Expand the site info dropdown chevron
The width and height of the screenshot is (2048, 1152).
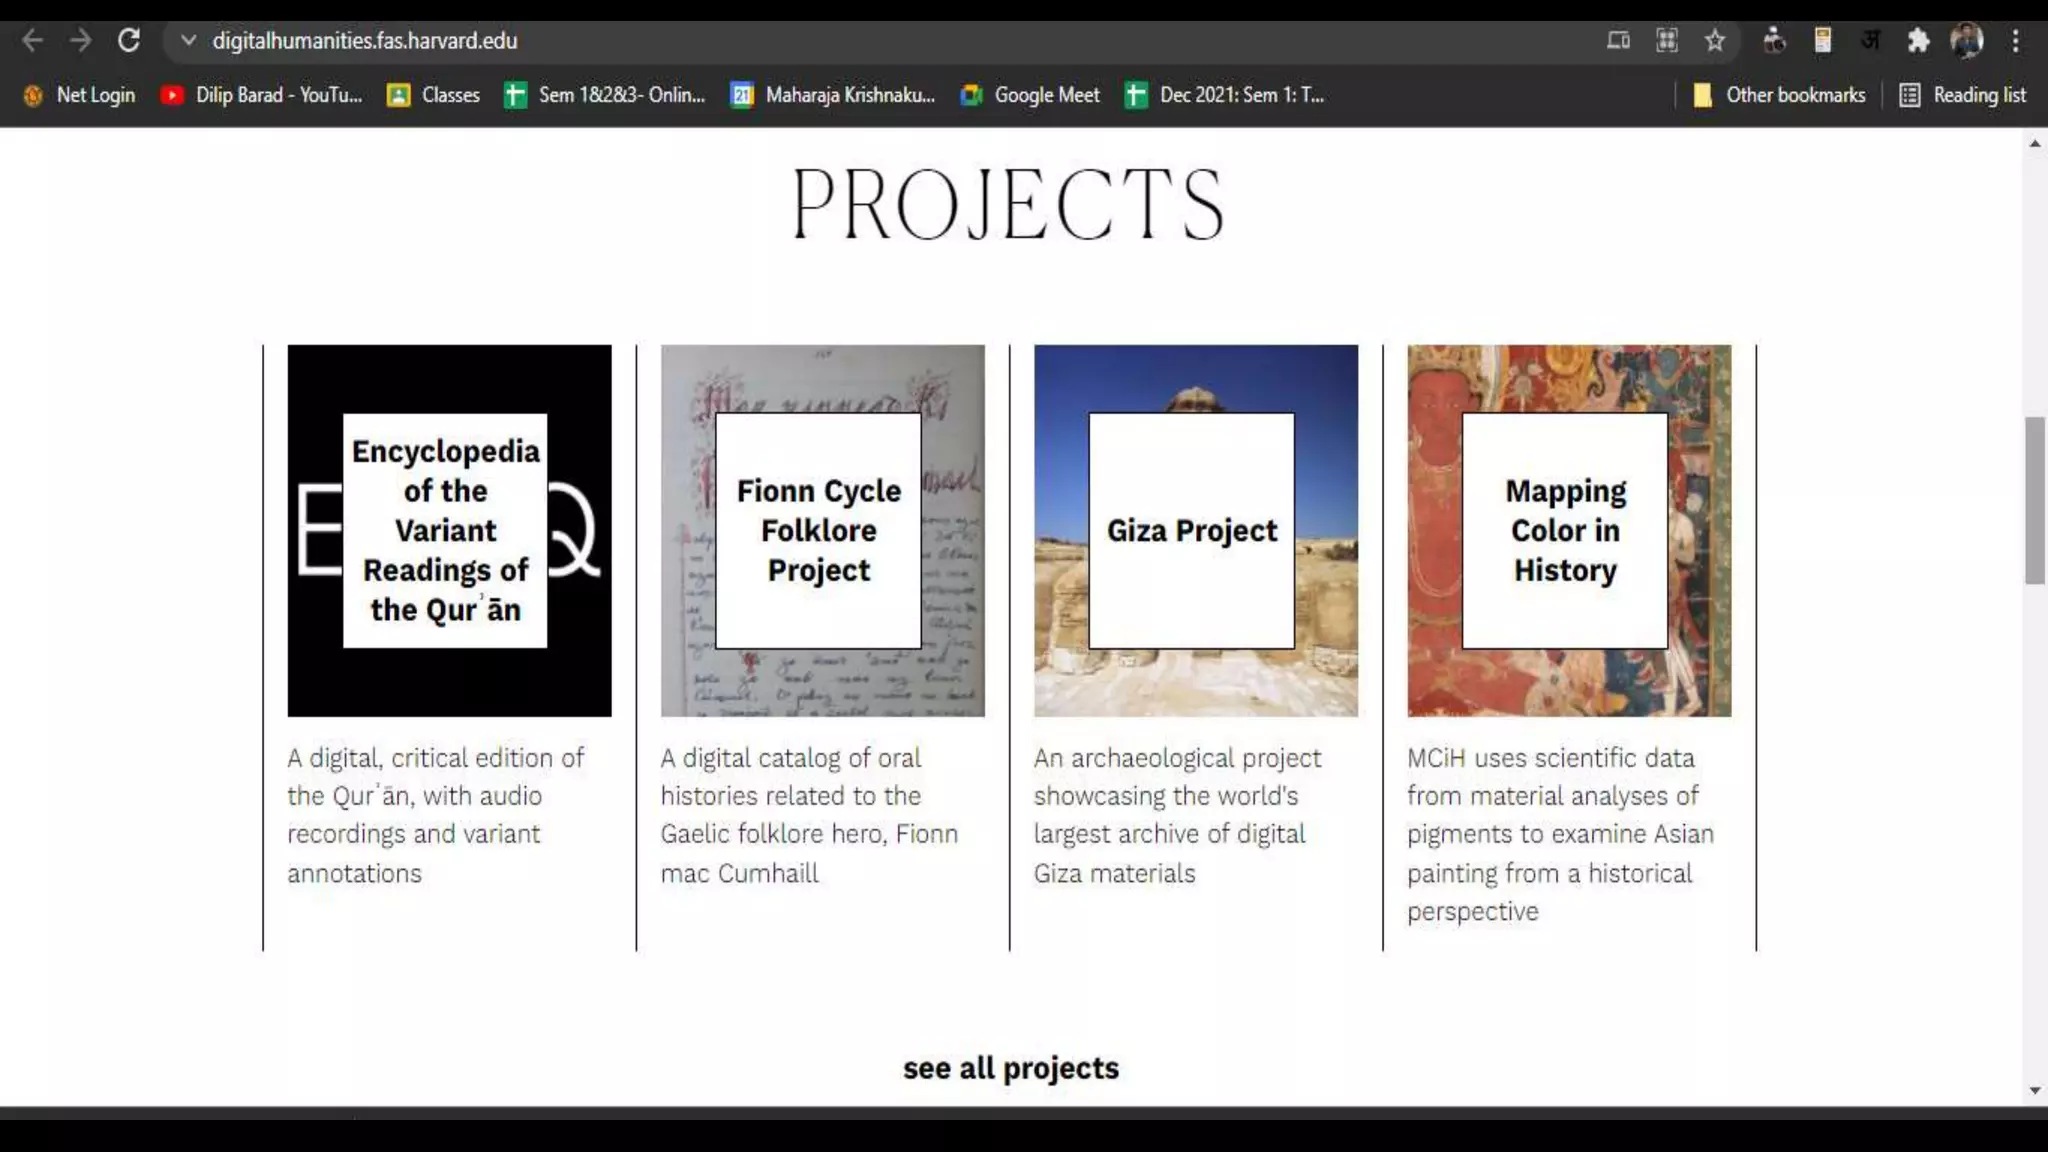[188, 41]
